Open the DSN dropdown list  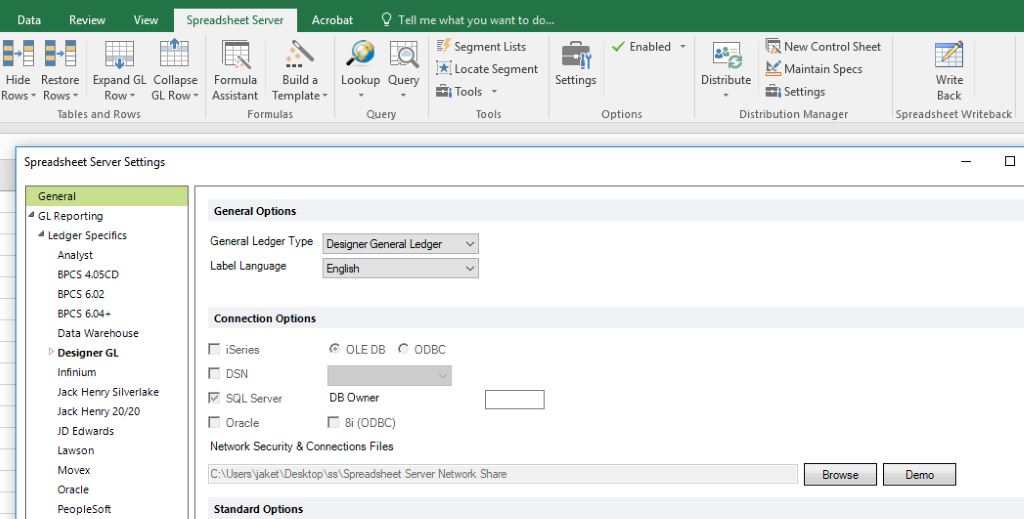click(389, 375)
